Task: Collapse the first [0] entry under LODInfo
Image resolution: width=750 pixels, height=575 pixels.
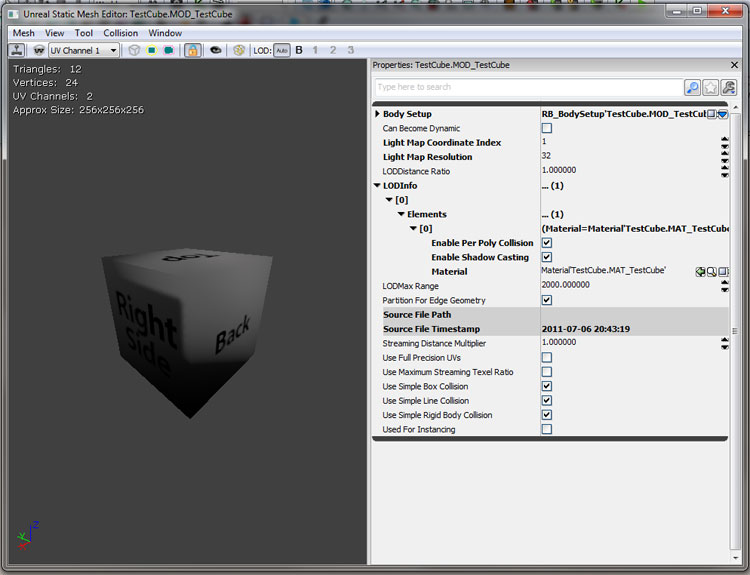Action: tap(389, 199)
